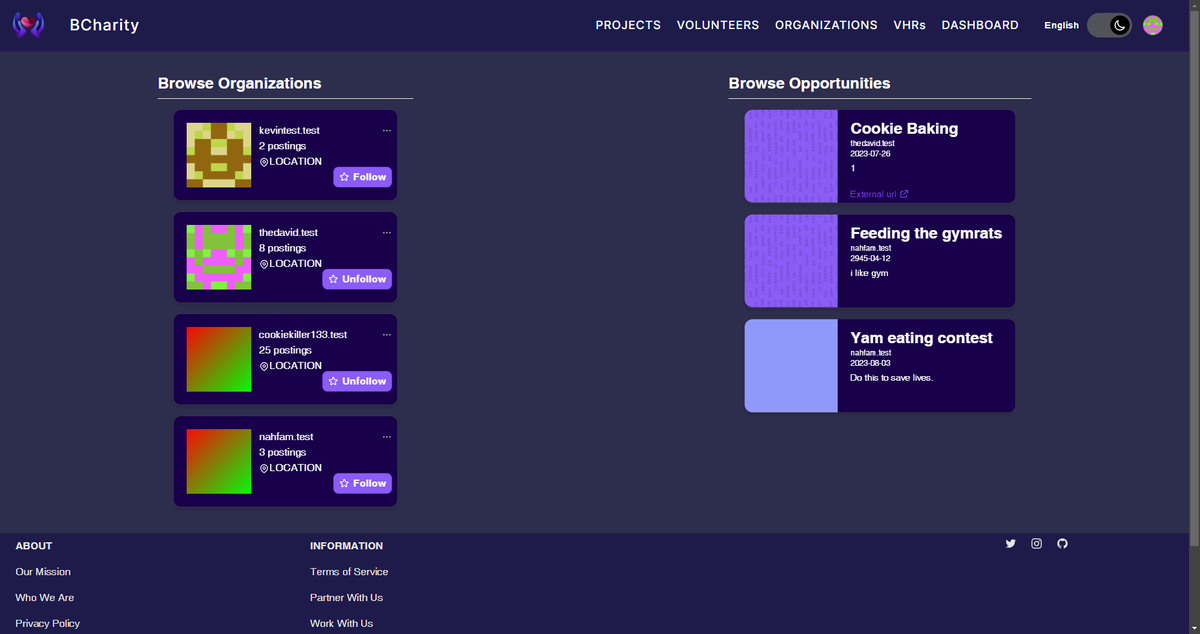This screenshot has width=1200, height=634.
Task: Open the Twitter social icon
Action: coord(1011,543)
